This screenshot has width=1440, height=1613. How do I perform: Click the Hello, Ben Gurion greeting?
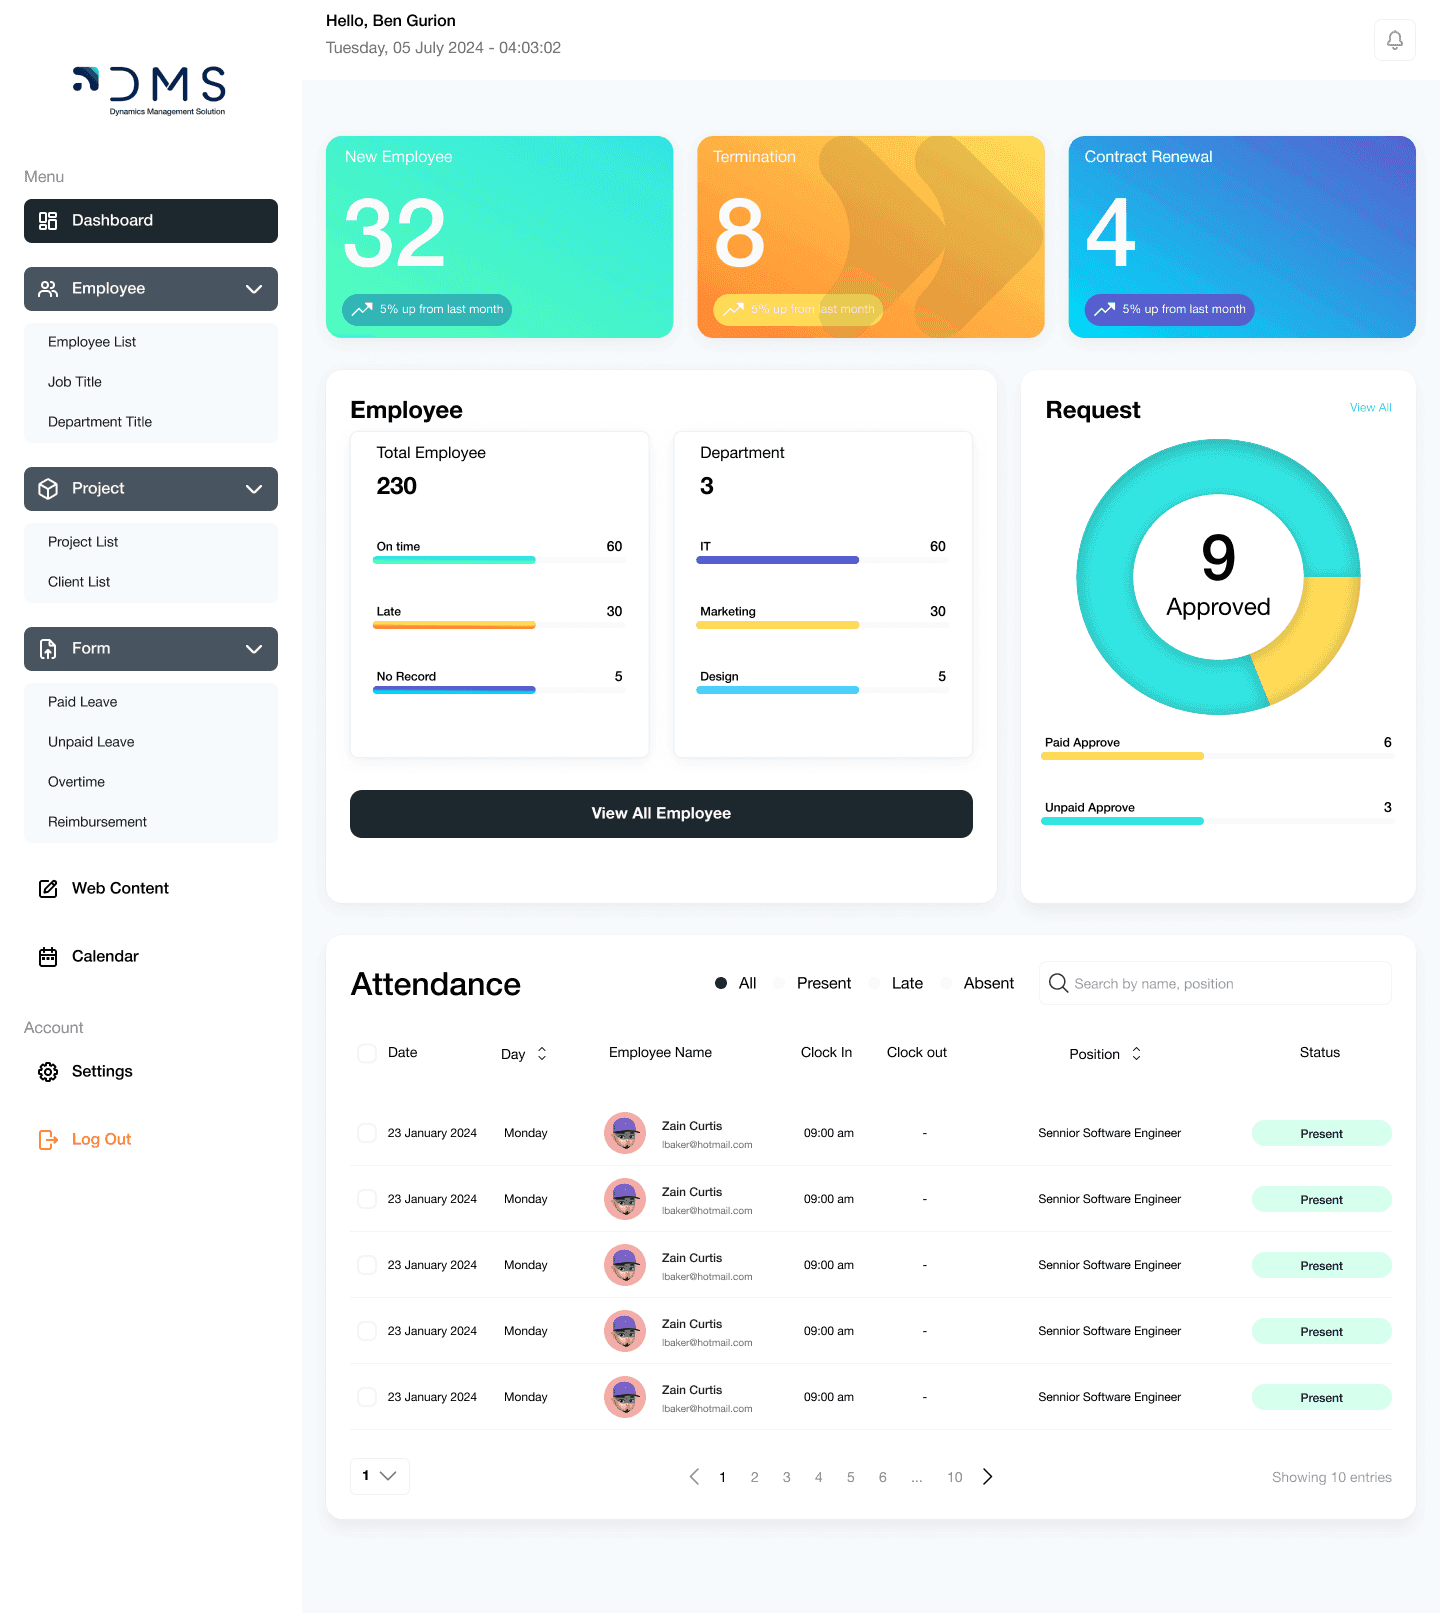click(x=390, y=21)
